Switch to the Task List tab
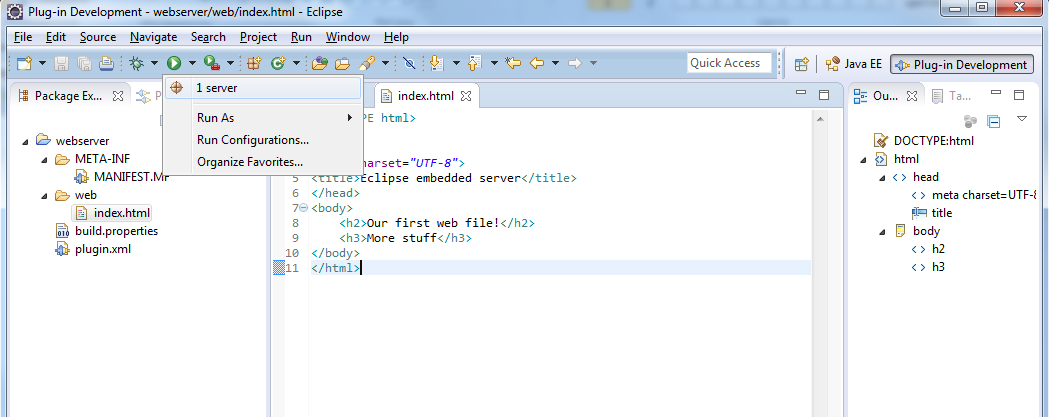Screen dimensions: 1049x417 [952, 96]
